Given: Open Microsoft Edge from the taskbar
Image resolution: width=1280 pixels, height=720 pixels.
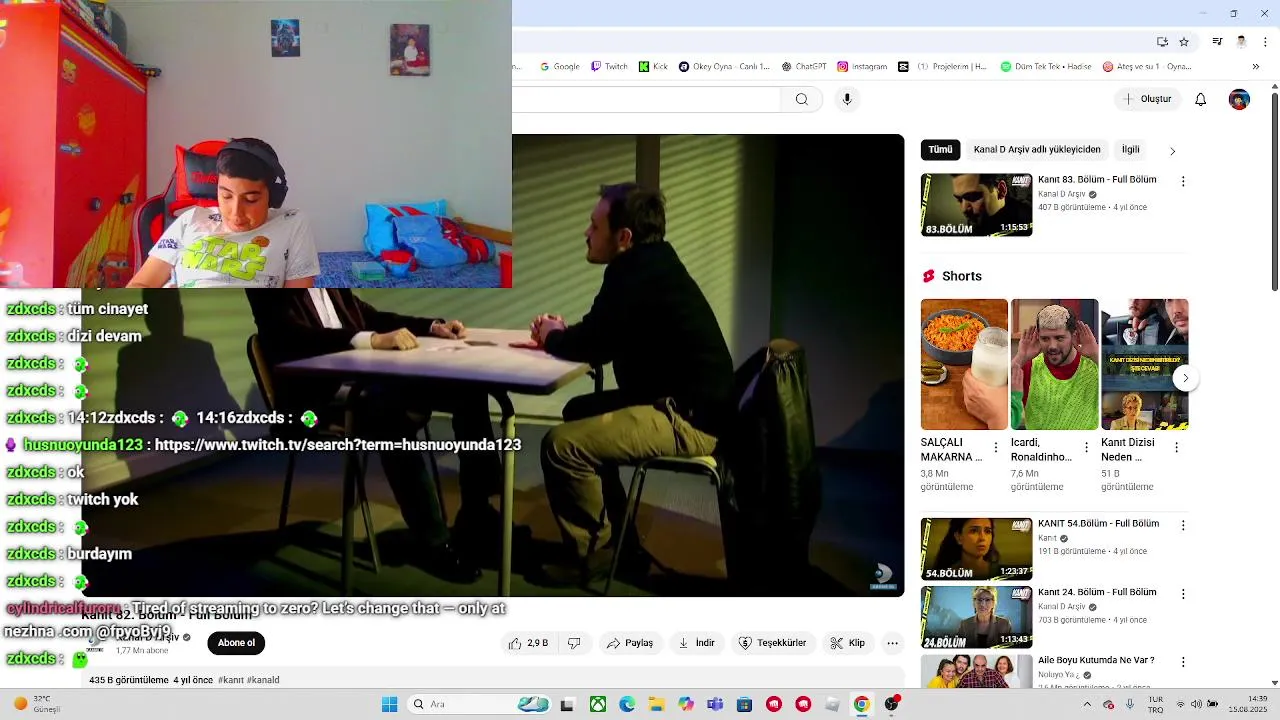Looking at the screenshot, I should point(627,704).
